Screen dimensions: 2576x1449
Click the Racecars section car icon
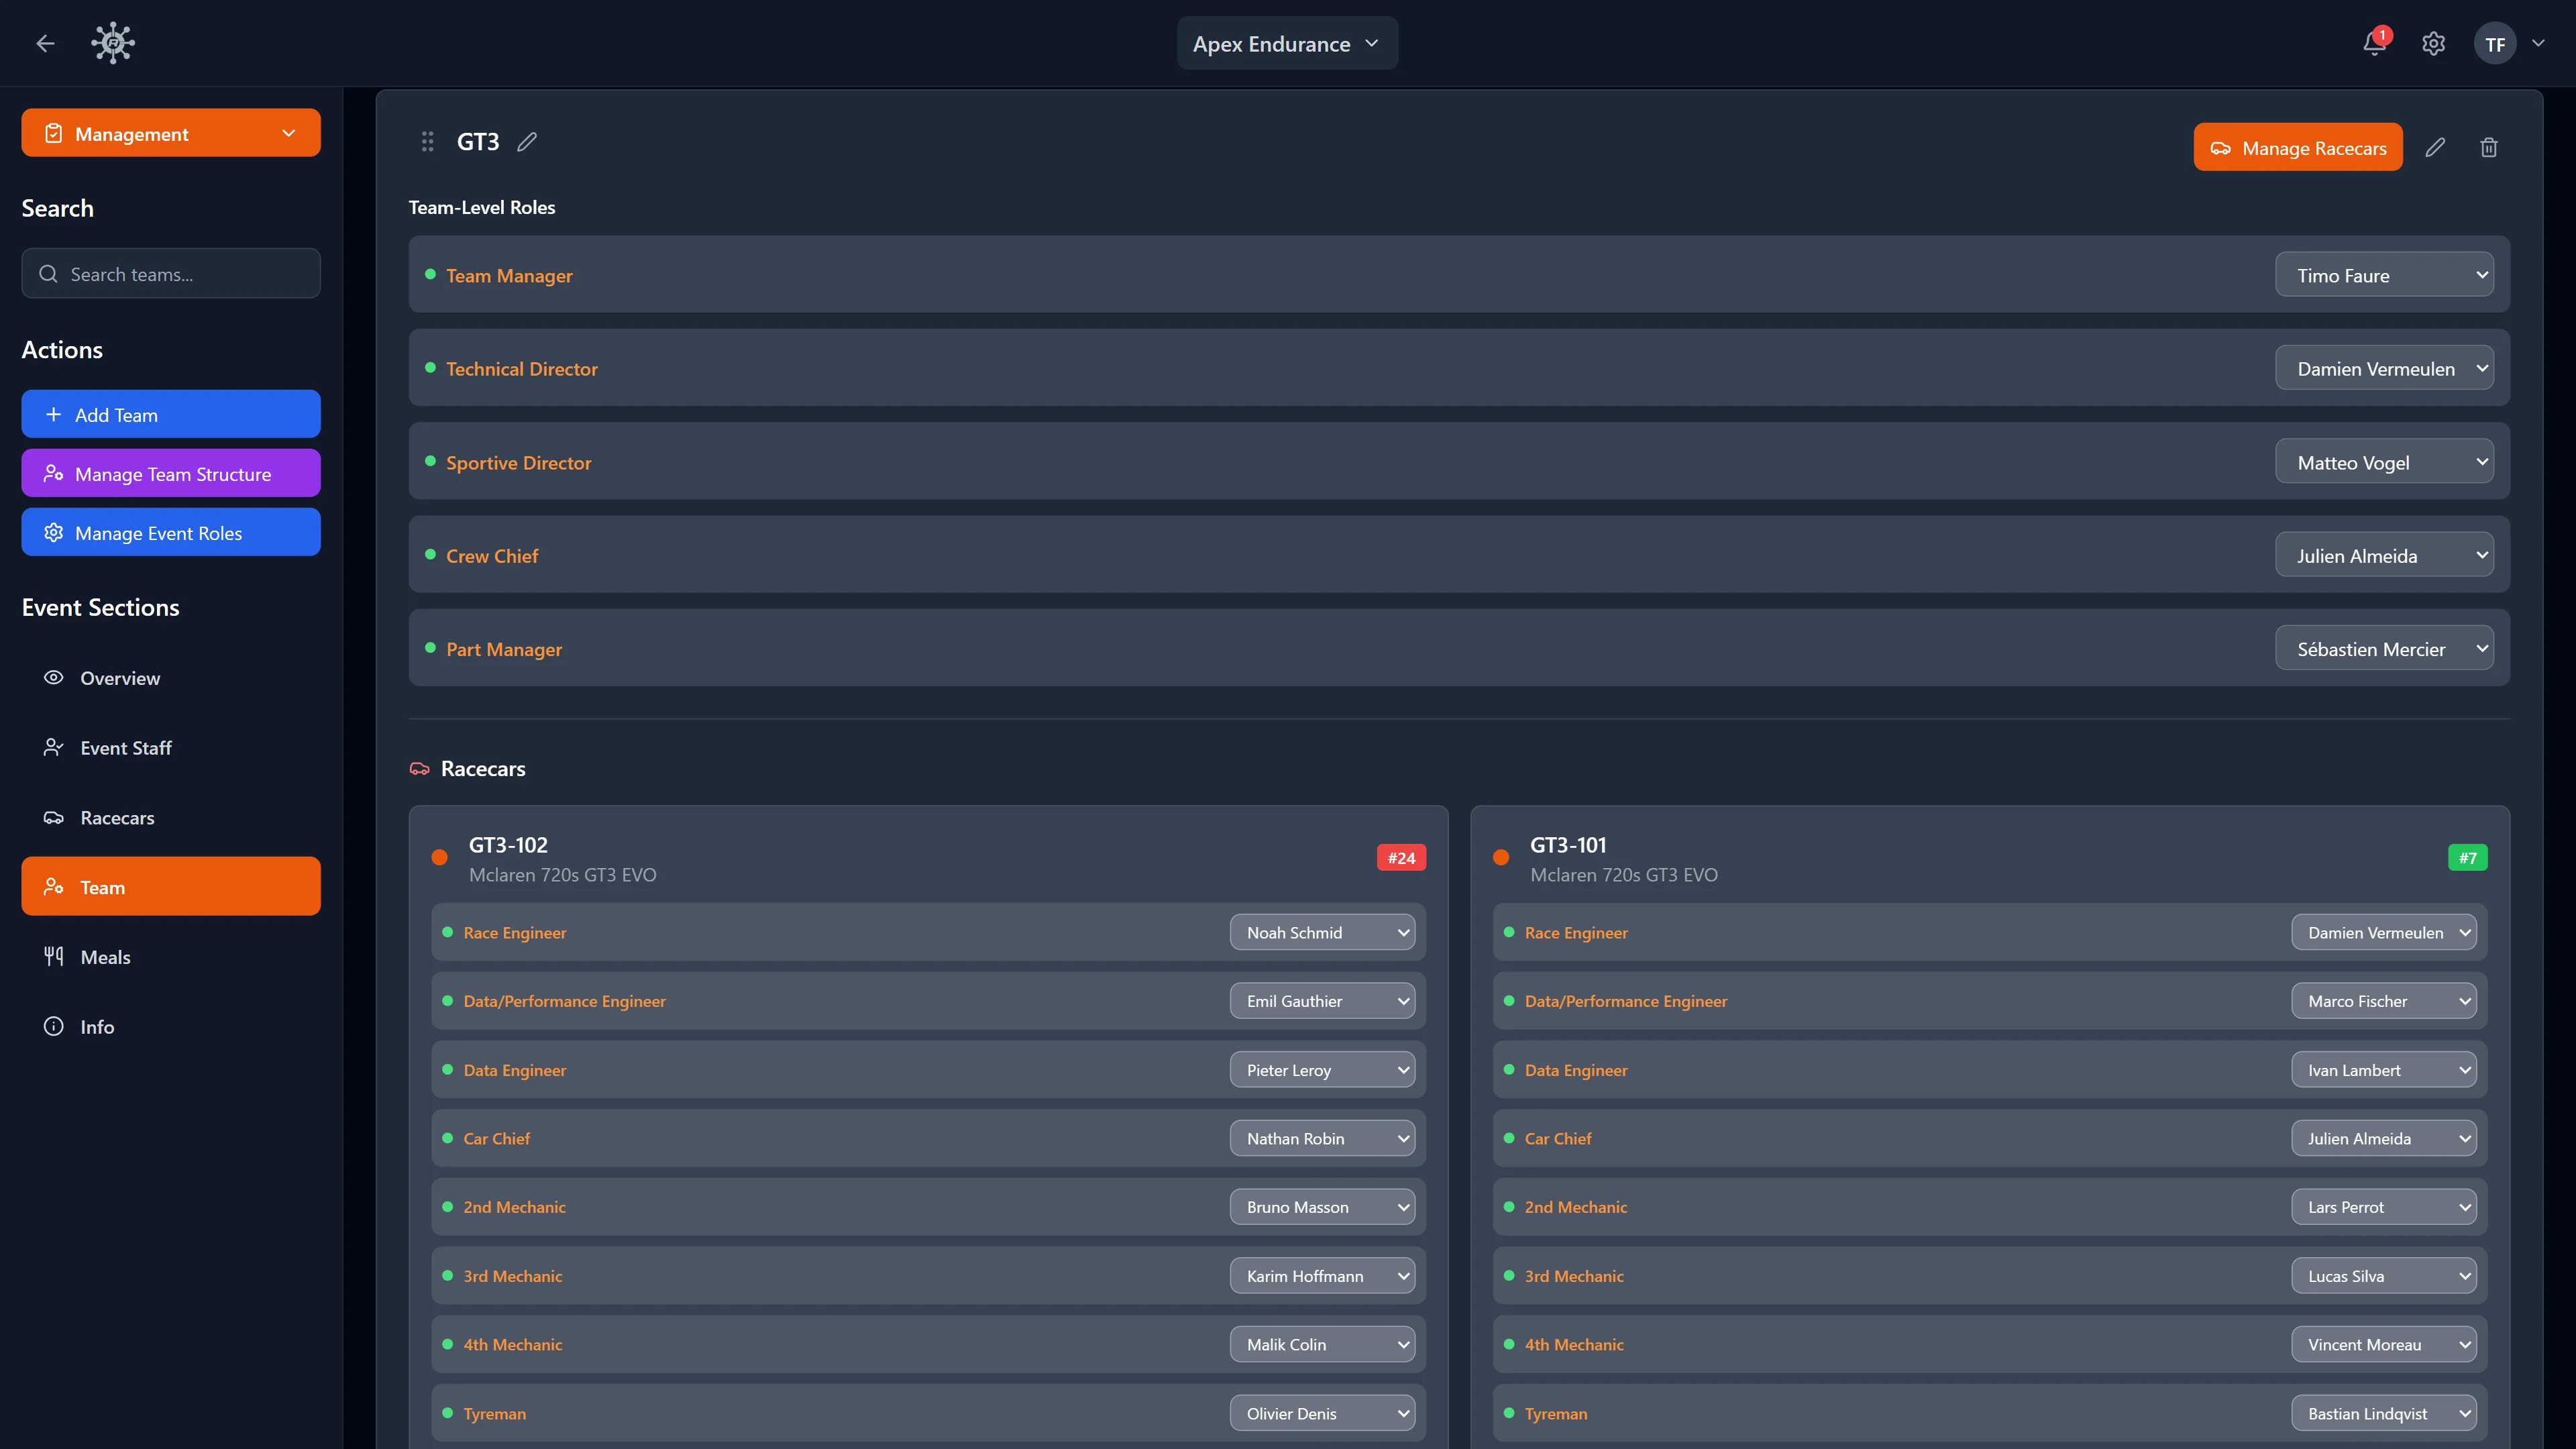tap(420, 769)
